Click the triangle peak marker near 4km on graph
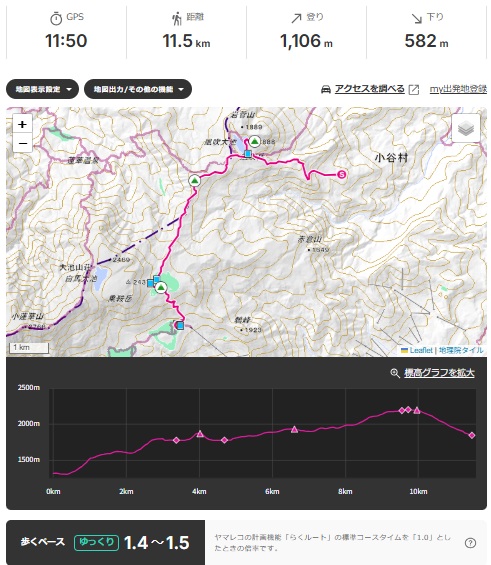The width and height of the screenshot is (491, 565). [x=200, y=433]
